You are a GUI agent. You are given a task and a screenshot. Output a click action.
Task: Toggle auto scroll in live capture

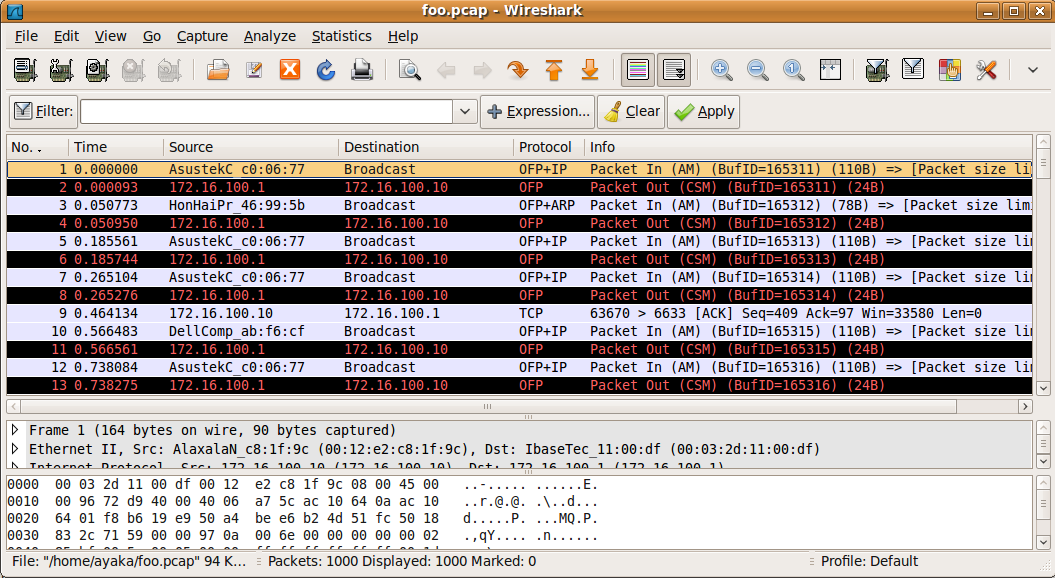(674, 70)
